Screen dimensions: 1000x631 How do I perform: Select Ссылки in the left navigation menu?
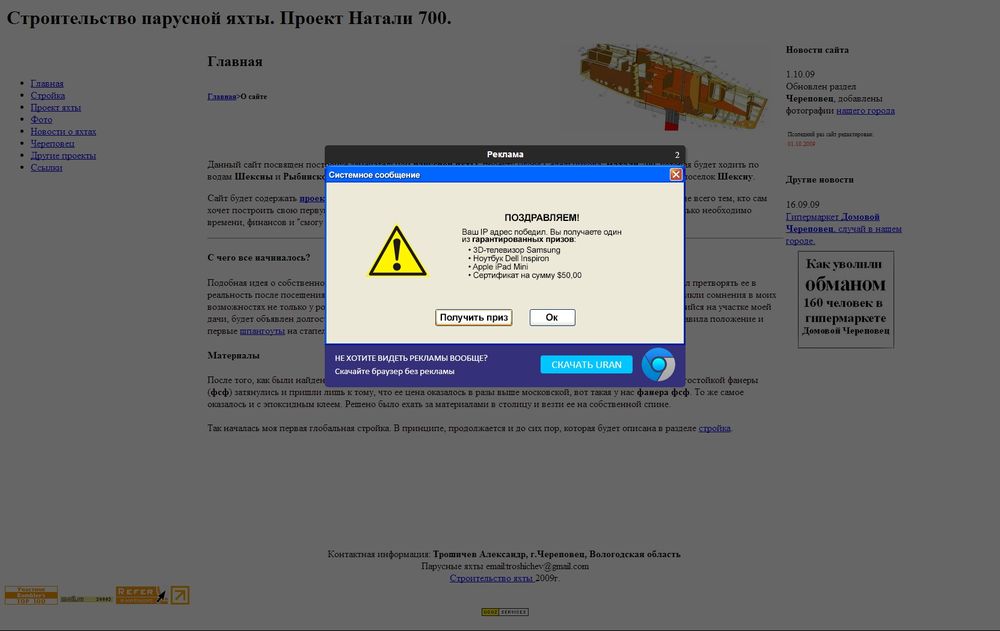pos(46,168)
